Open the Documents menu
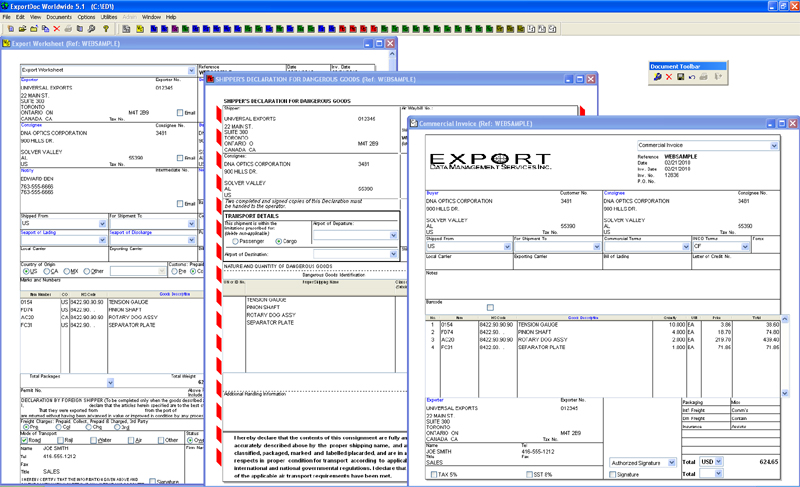Viewport: 800px width, 487px height. [59, 17]
